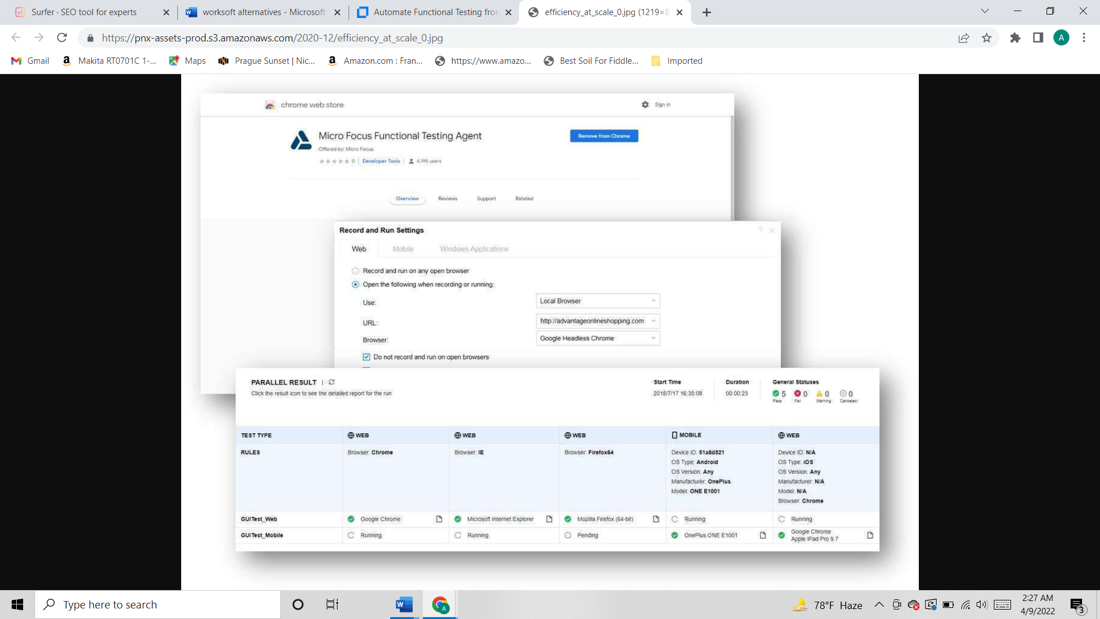1100x619 pixels.
Task: Click the browser forward arrow
Action: pos(39,38)
